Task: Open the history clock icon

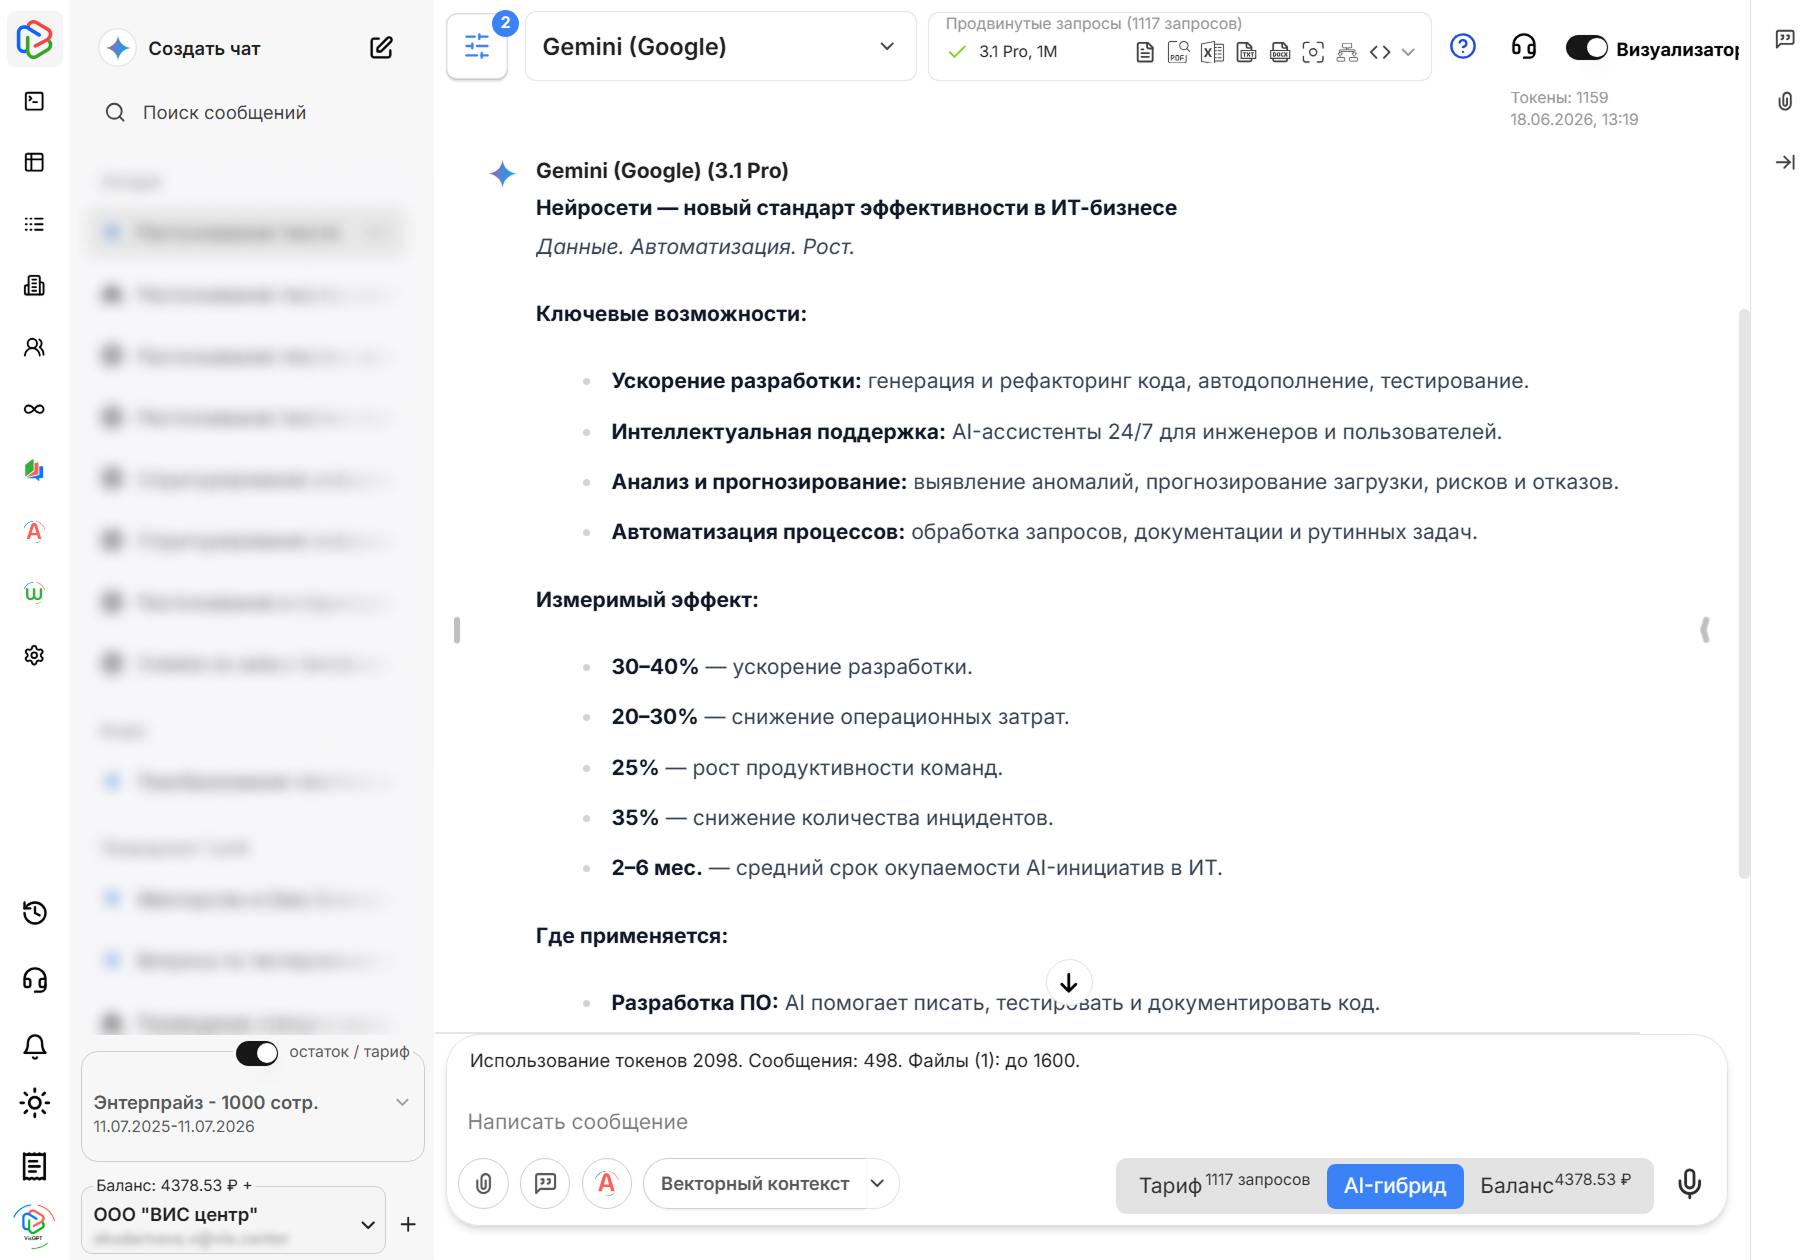Action: tap(34, 912)
